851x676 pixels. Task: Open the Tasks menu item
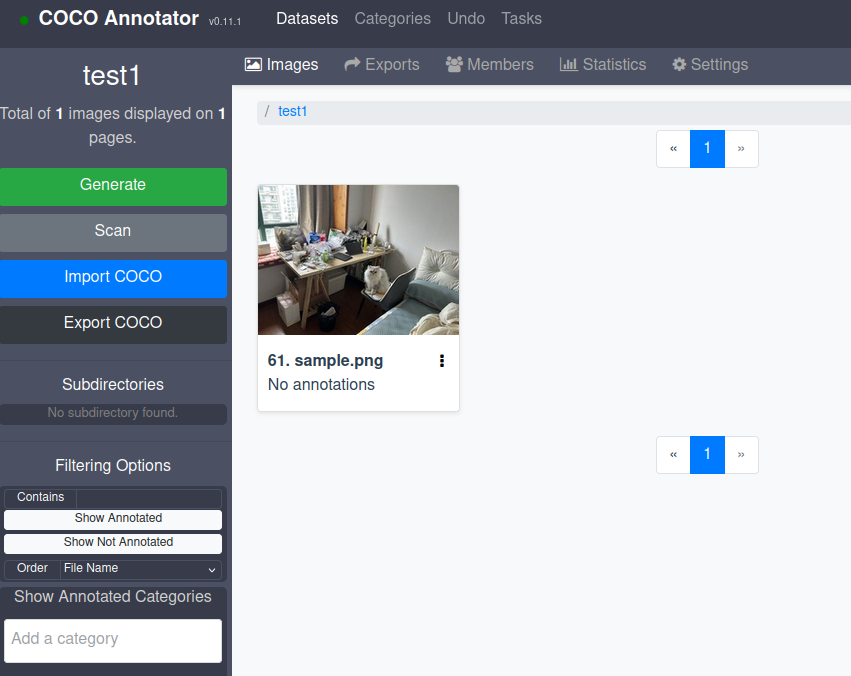[521, 18]
